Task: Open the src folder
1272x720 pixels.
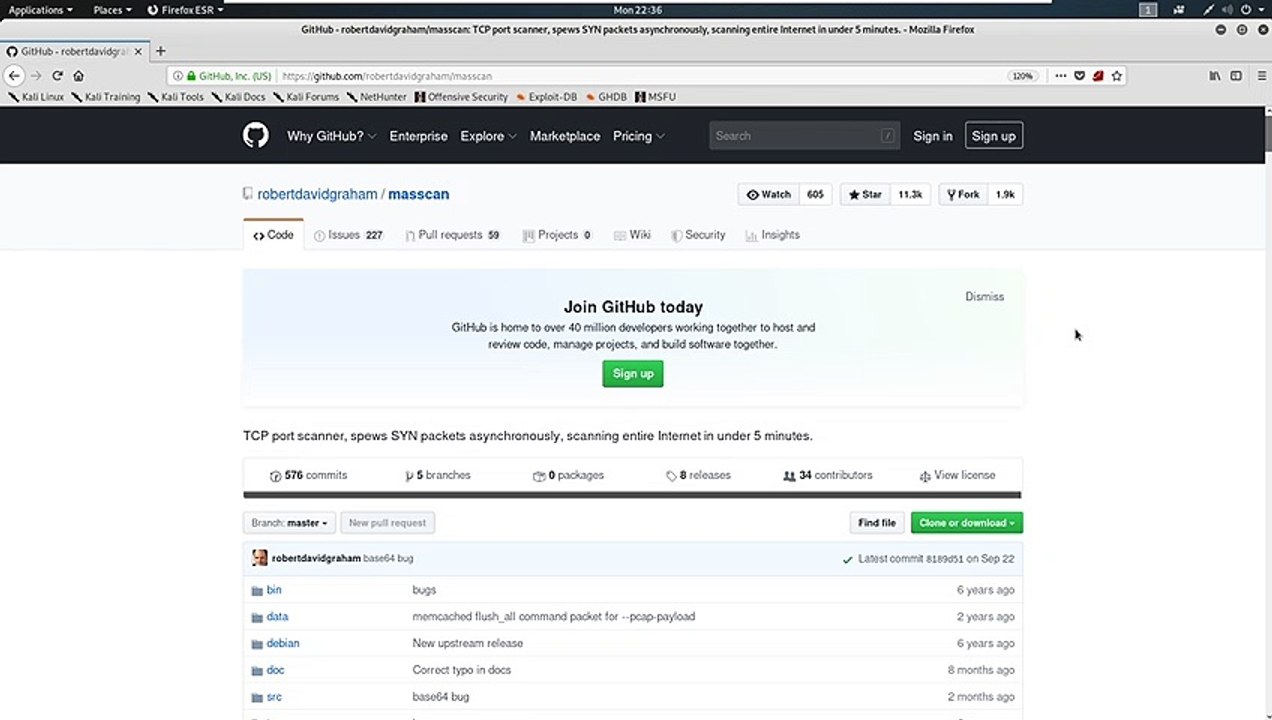Action: coord(274,697)
